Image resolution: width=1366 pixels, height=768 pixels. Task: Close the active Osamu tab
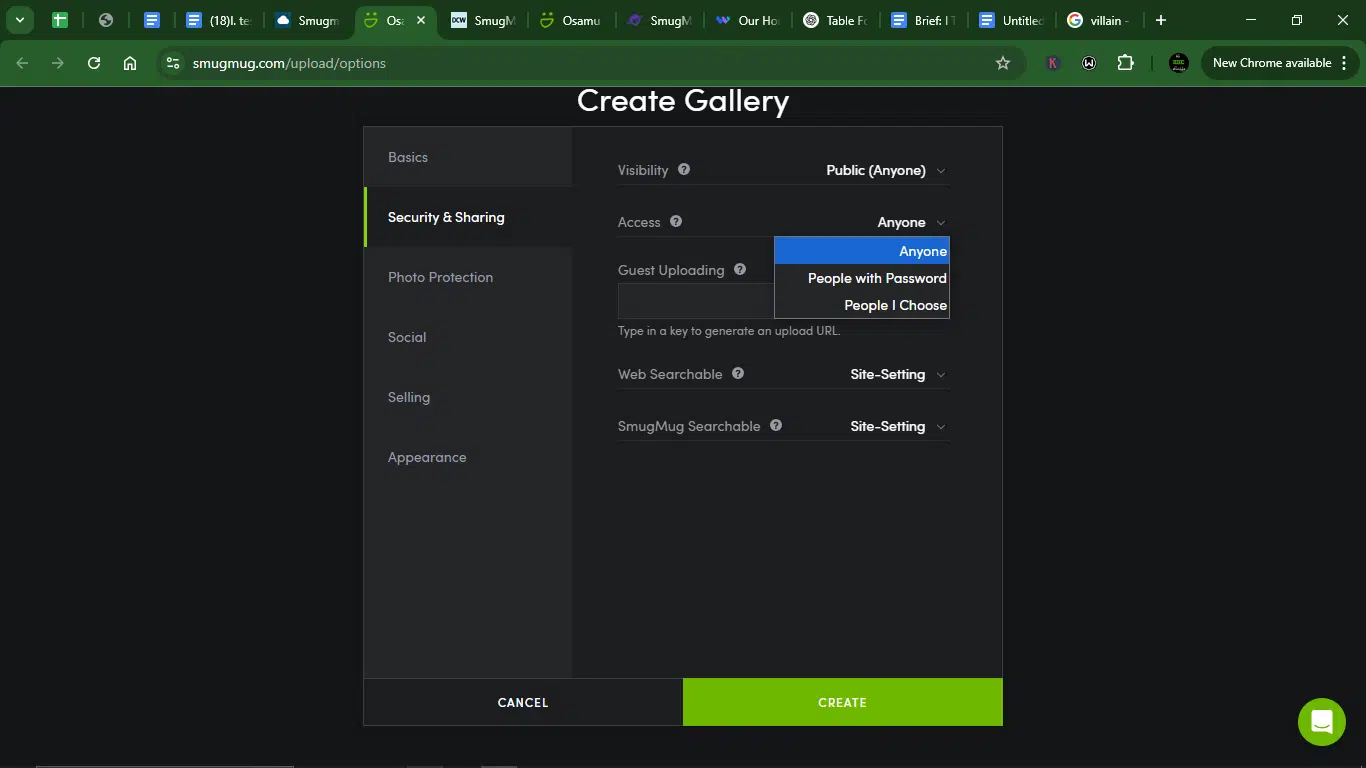[421, 20]
